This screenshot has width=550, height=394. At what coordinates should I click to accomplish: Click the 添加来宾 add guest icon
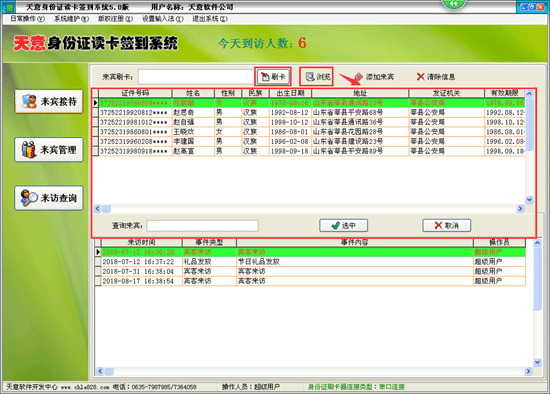point(358,76)
